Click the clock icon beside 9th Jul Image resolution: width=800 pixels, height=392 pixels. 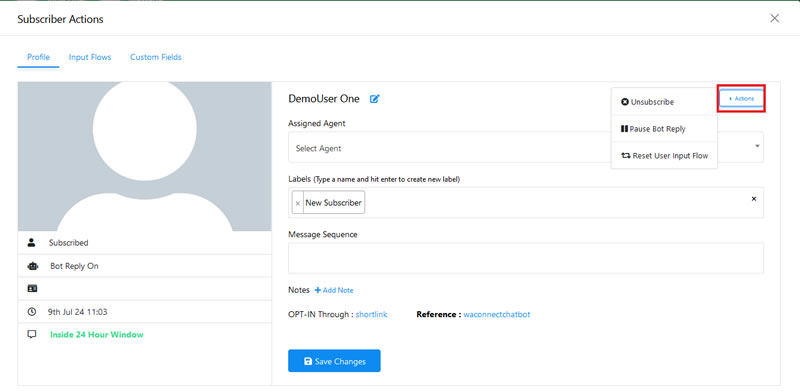click(32, 311)
